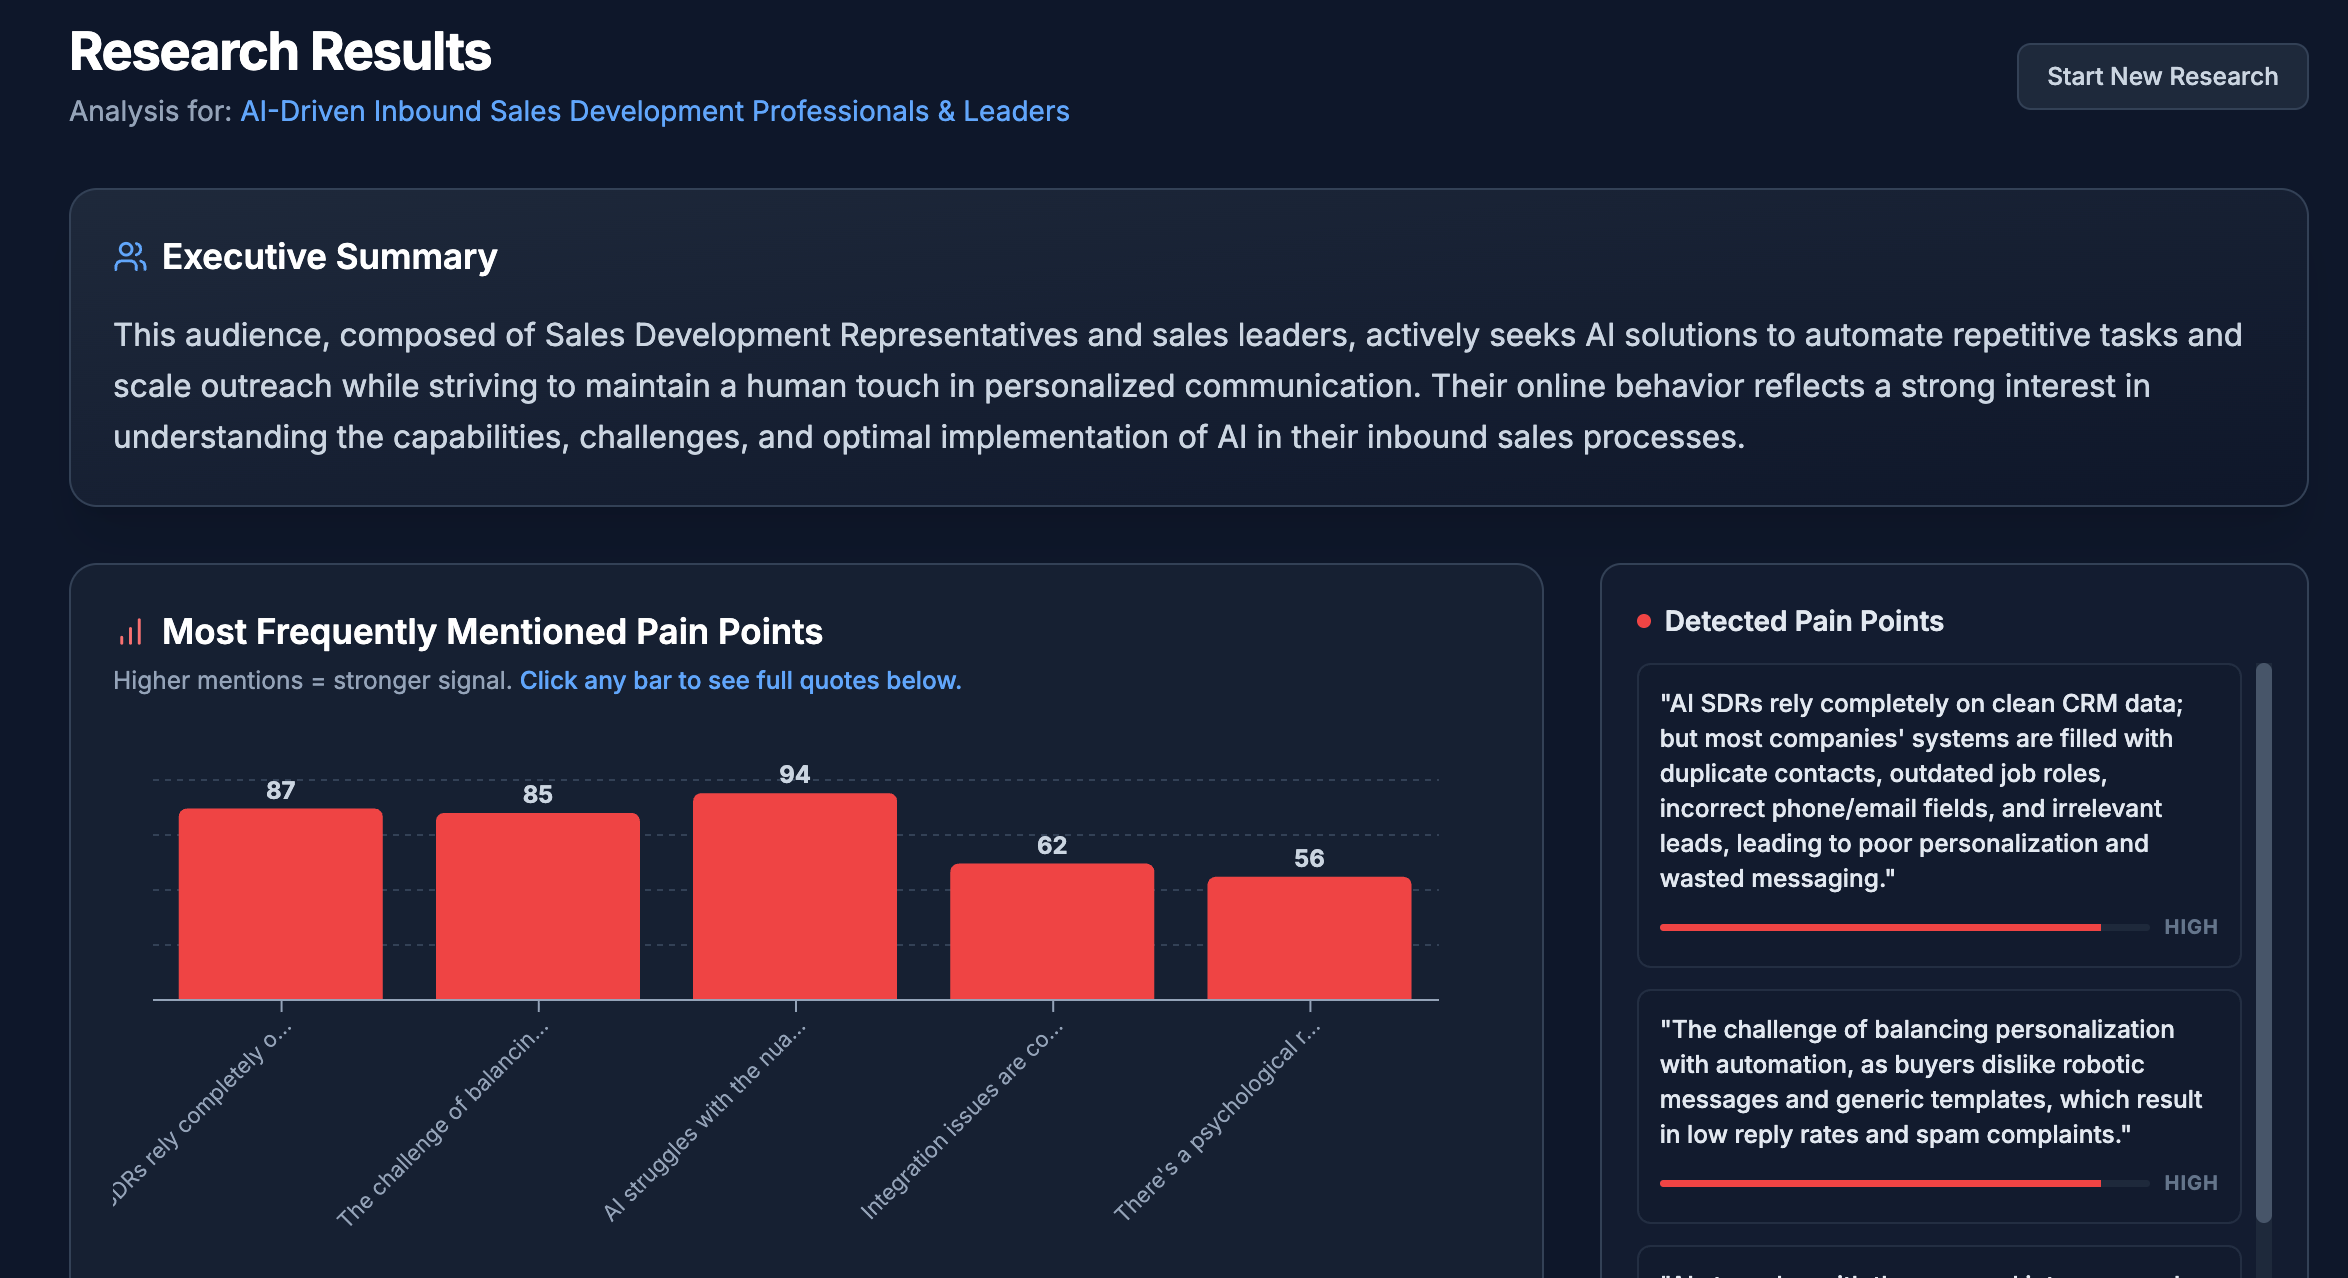Click the Start New Research button

(2161, 76)
